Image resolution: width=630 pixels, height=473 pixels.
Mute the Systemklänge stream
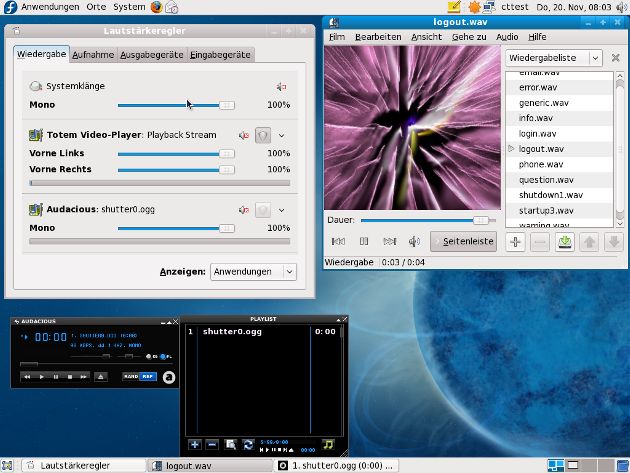(x=281, y=88)
